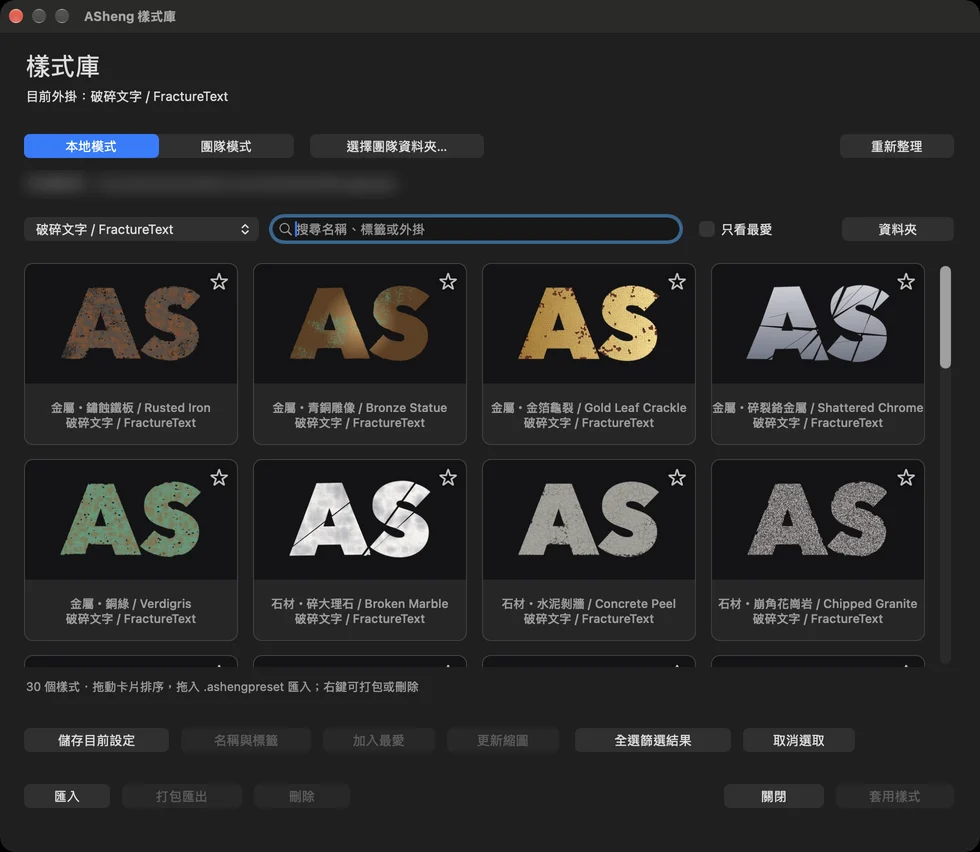Click the 金屬・銅綠 / Verdigris label
The height and width of the screenshot is (852, 980).
pos(131,604)
